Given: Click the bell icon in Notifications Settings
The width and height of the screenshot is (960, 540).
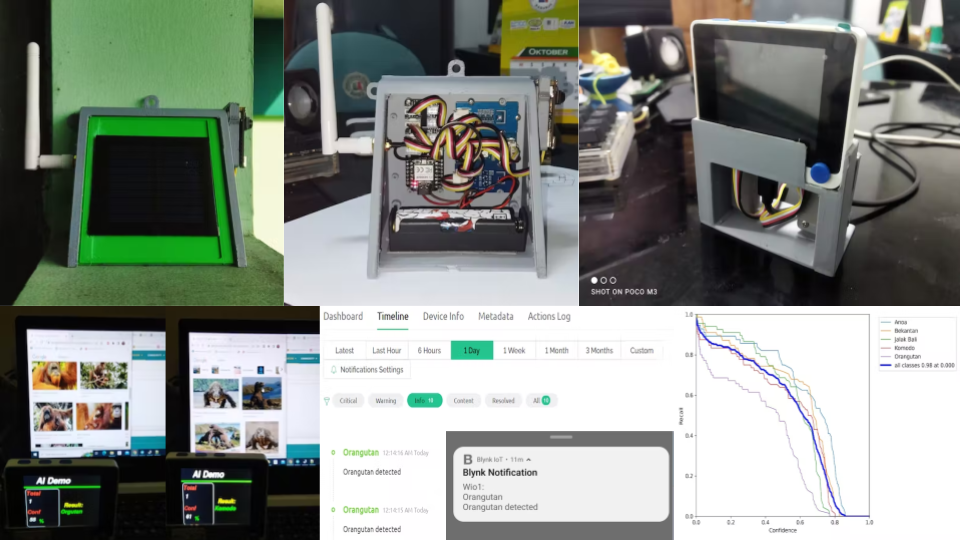Looking at the screenshot, I should tap(334, 370).
